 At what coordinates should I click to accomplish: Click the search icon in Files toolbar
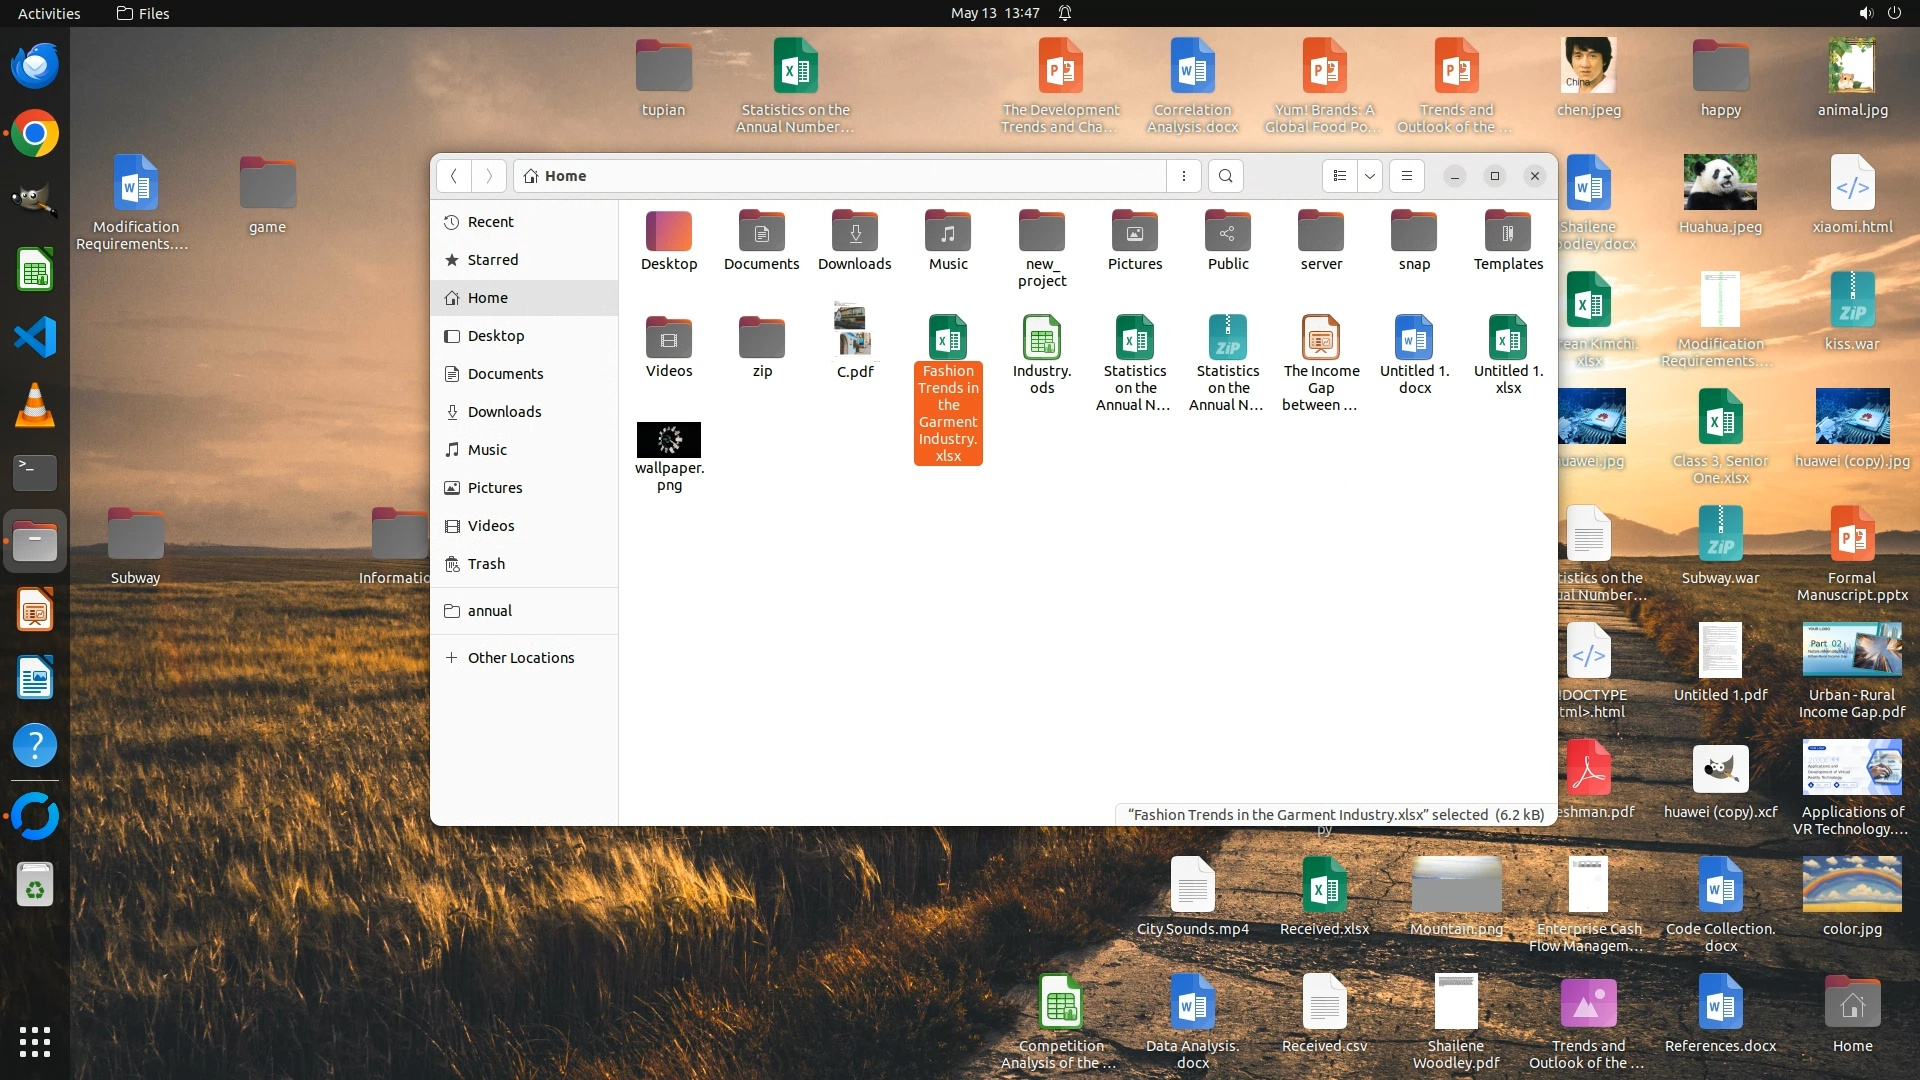(1225, 176)
